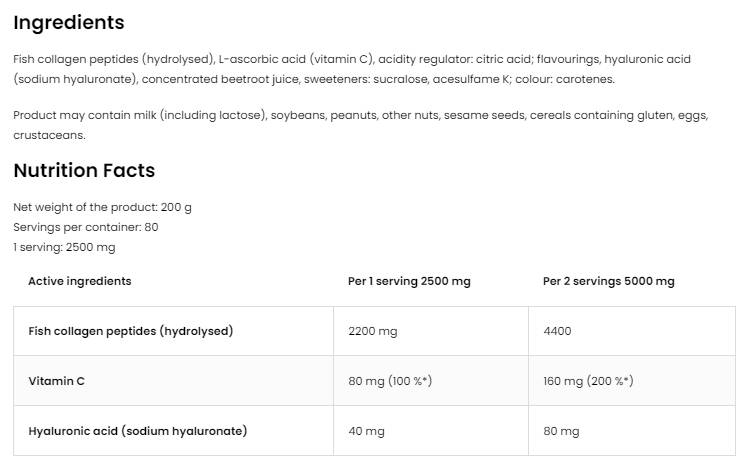Click the 2200 mg table cell

[x=372, y=331]
